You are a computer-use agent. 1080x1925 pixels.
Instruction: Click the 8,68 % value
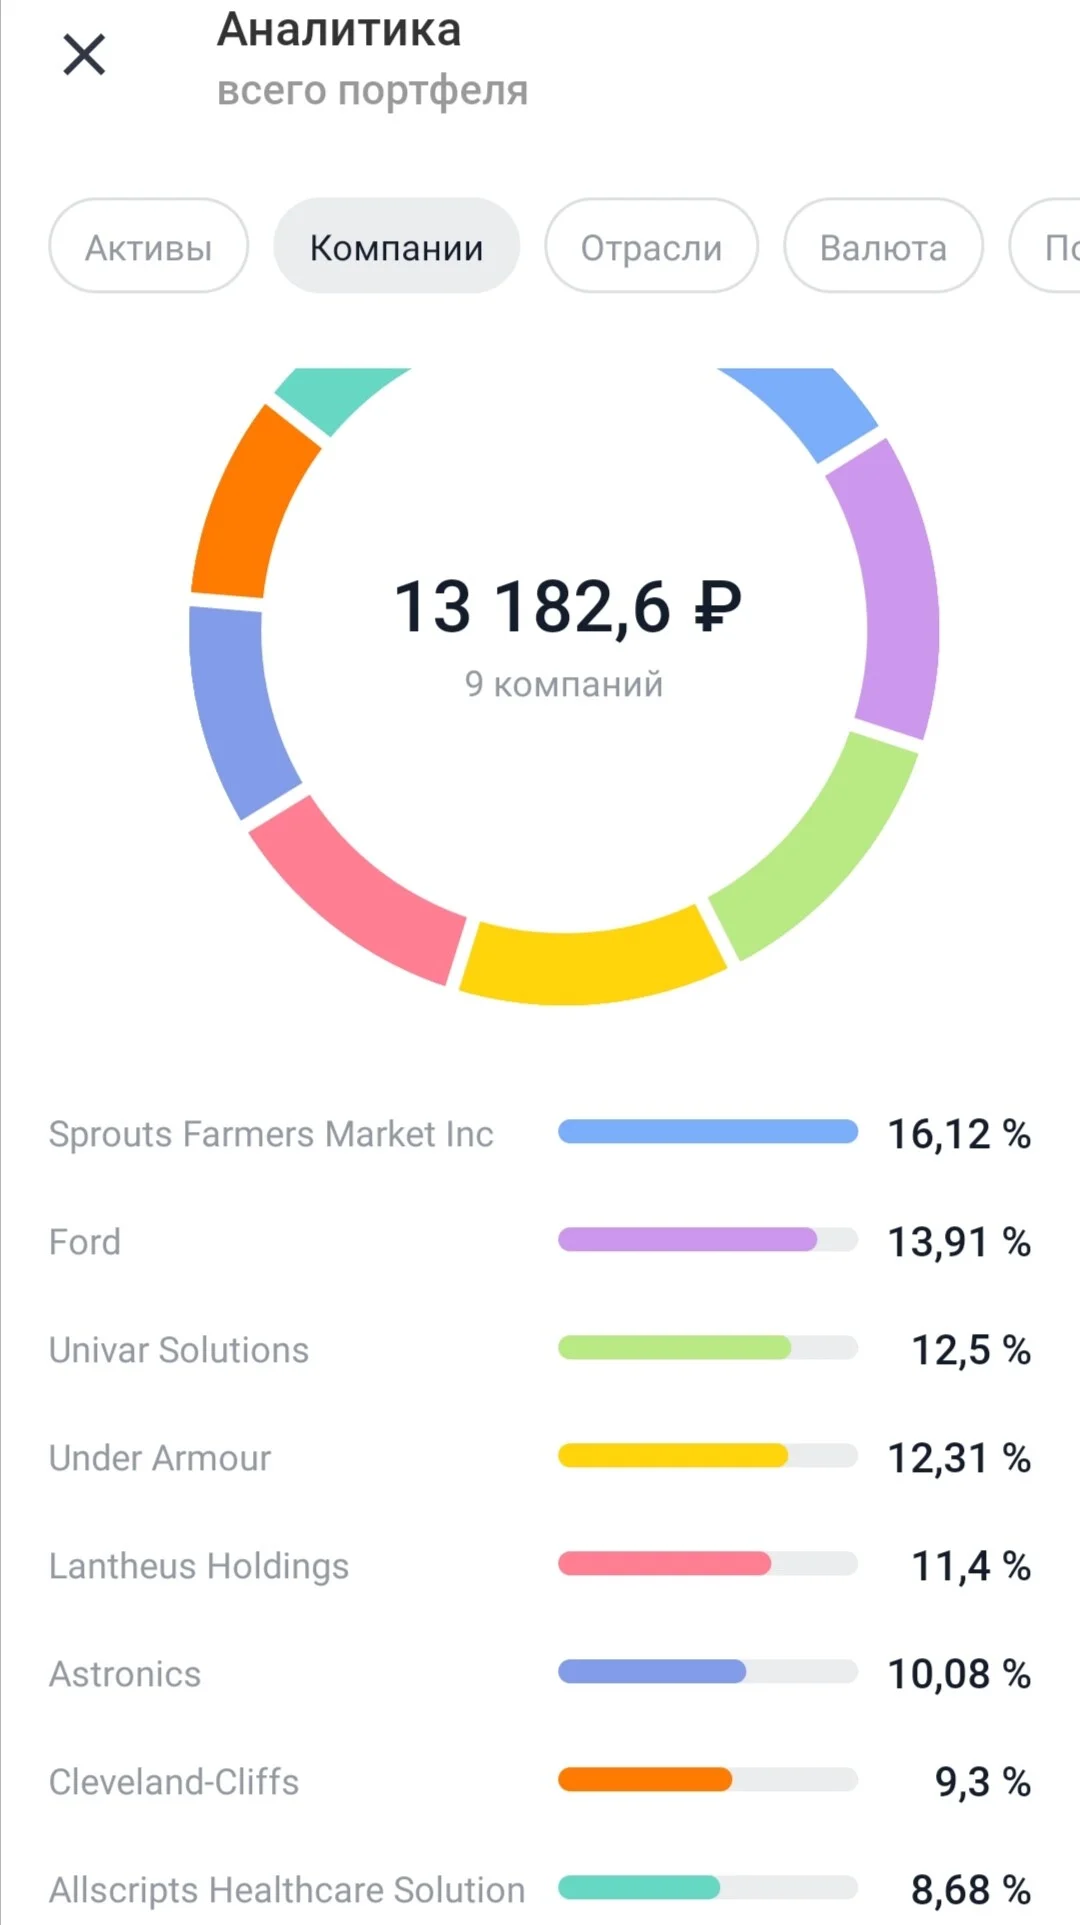[x=971, y=1890]
